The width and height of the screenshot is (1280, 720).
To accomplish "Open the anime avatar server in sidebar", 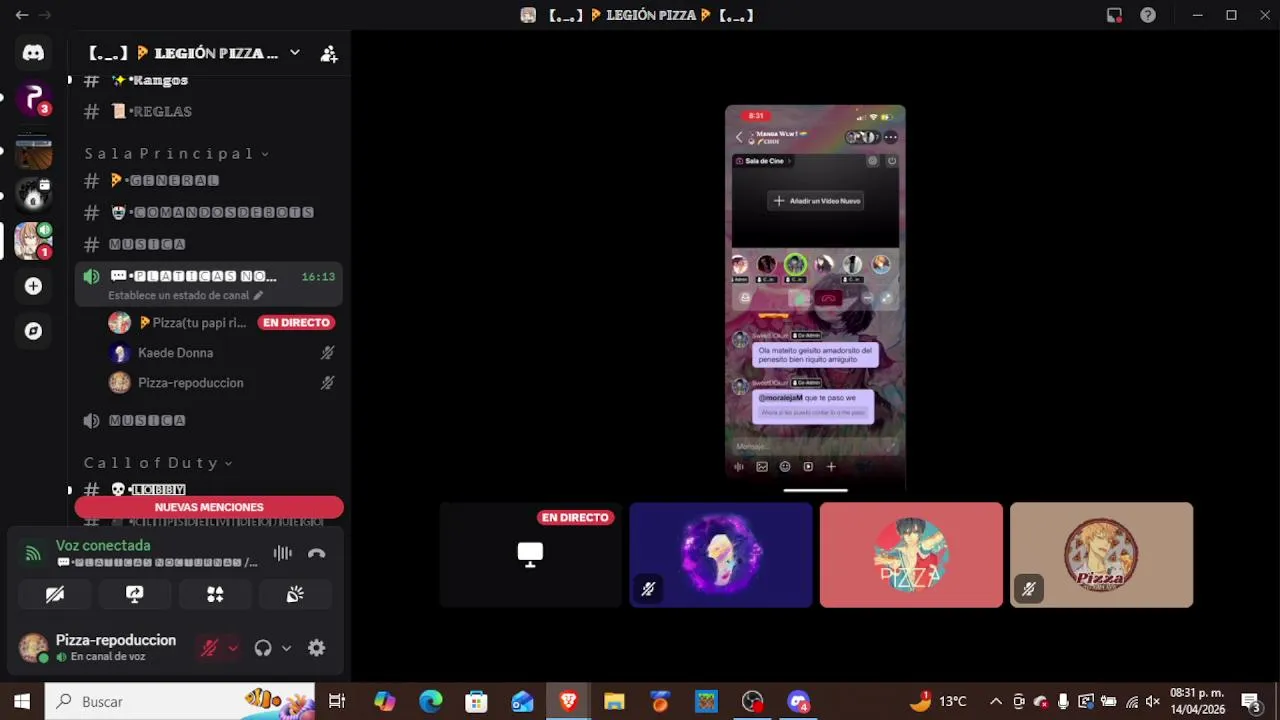I will [x=33, y=240].
